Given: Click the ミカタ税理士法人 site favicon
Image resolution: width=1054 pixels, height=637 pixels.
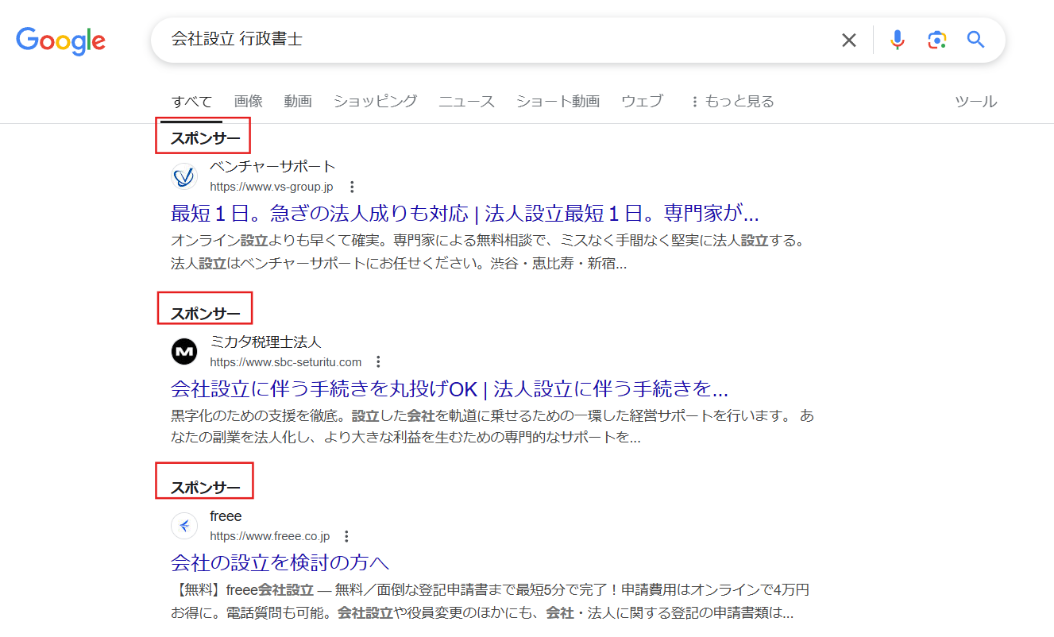Looking at the screenshot, I should 184,350.
